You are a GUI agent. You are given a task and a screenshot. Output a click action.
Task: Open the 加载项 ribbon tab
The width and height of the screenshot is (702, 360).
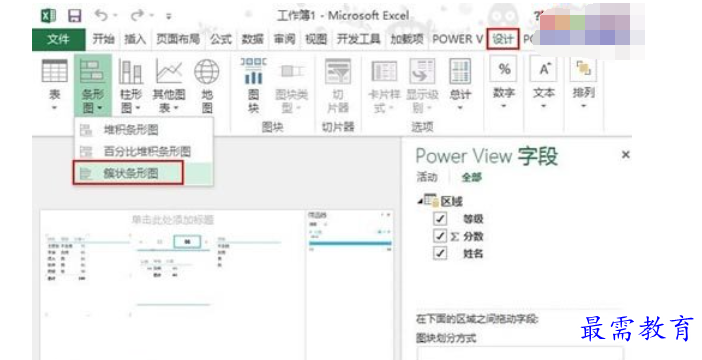[x=407, y=39]
